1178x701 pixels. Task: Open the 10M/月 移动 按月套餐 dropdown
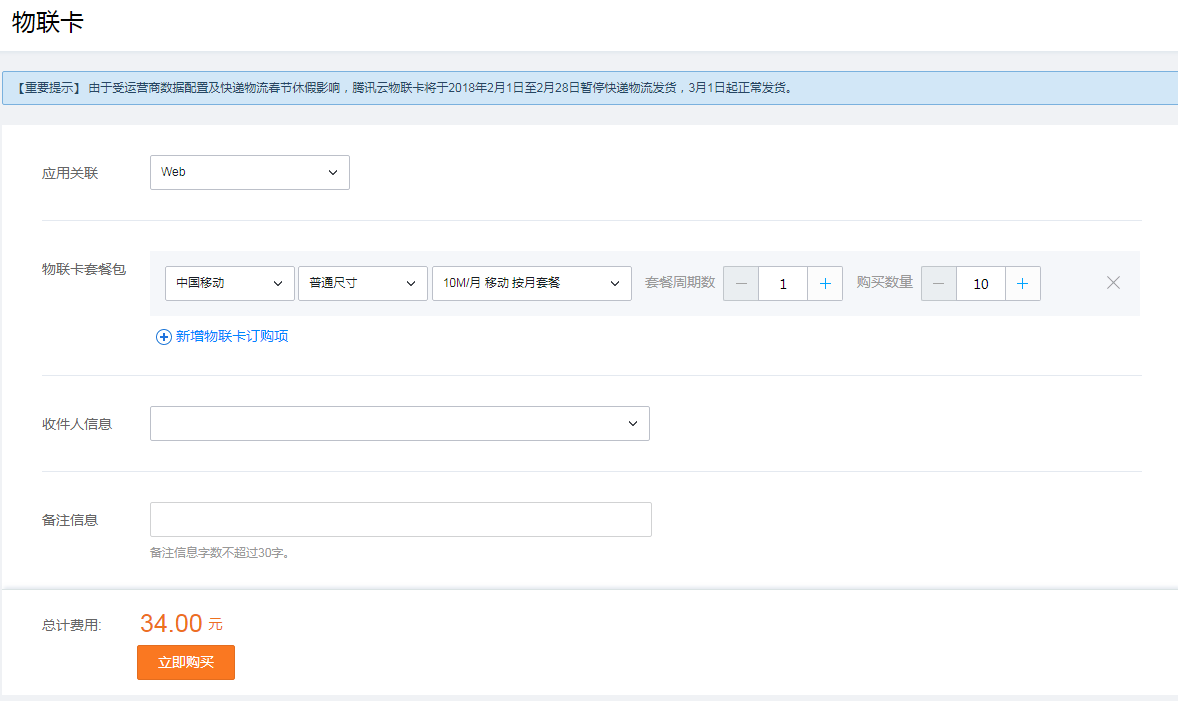[x=532, y=283]
